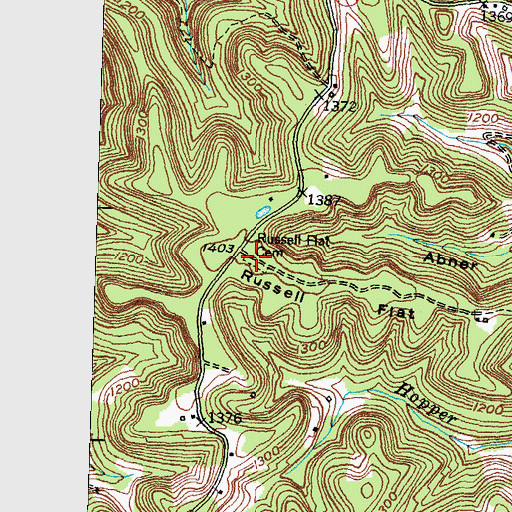Click the Abner map label
The image size is (512, 512).
pyautogui.click(x=451, y=261)
